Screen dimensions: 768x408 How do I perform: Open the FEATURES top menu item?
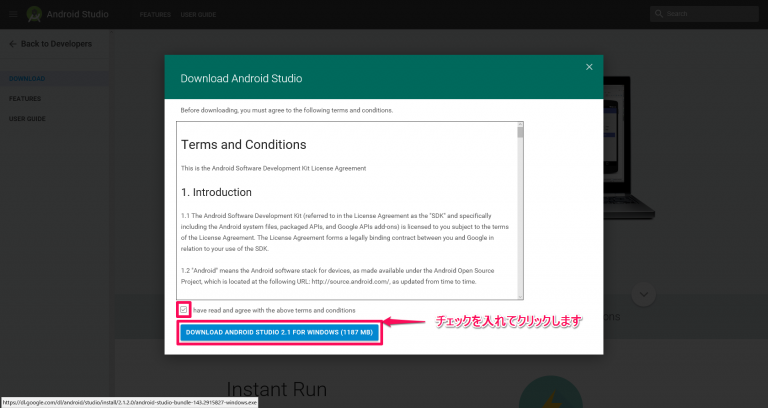[155, 15]
